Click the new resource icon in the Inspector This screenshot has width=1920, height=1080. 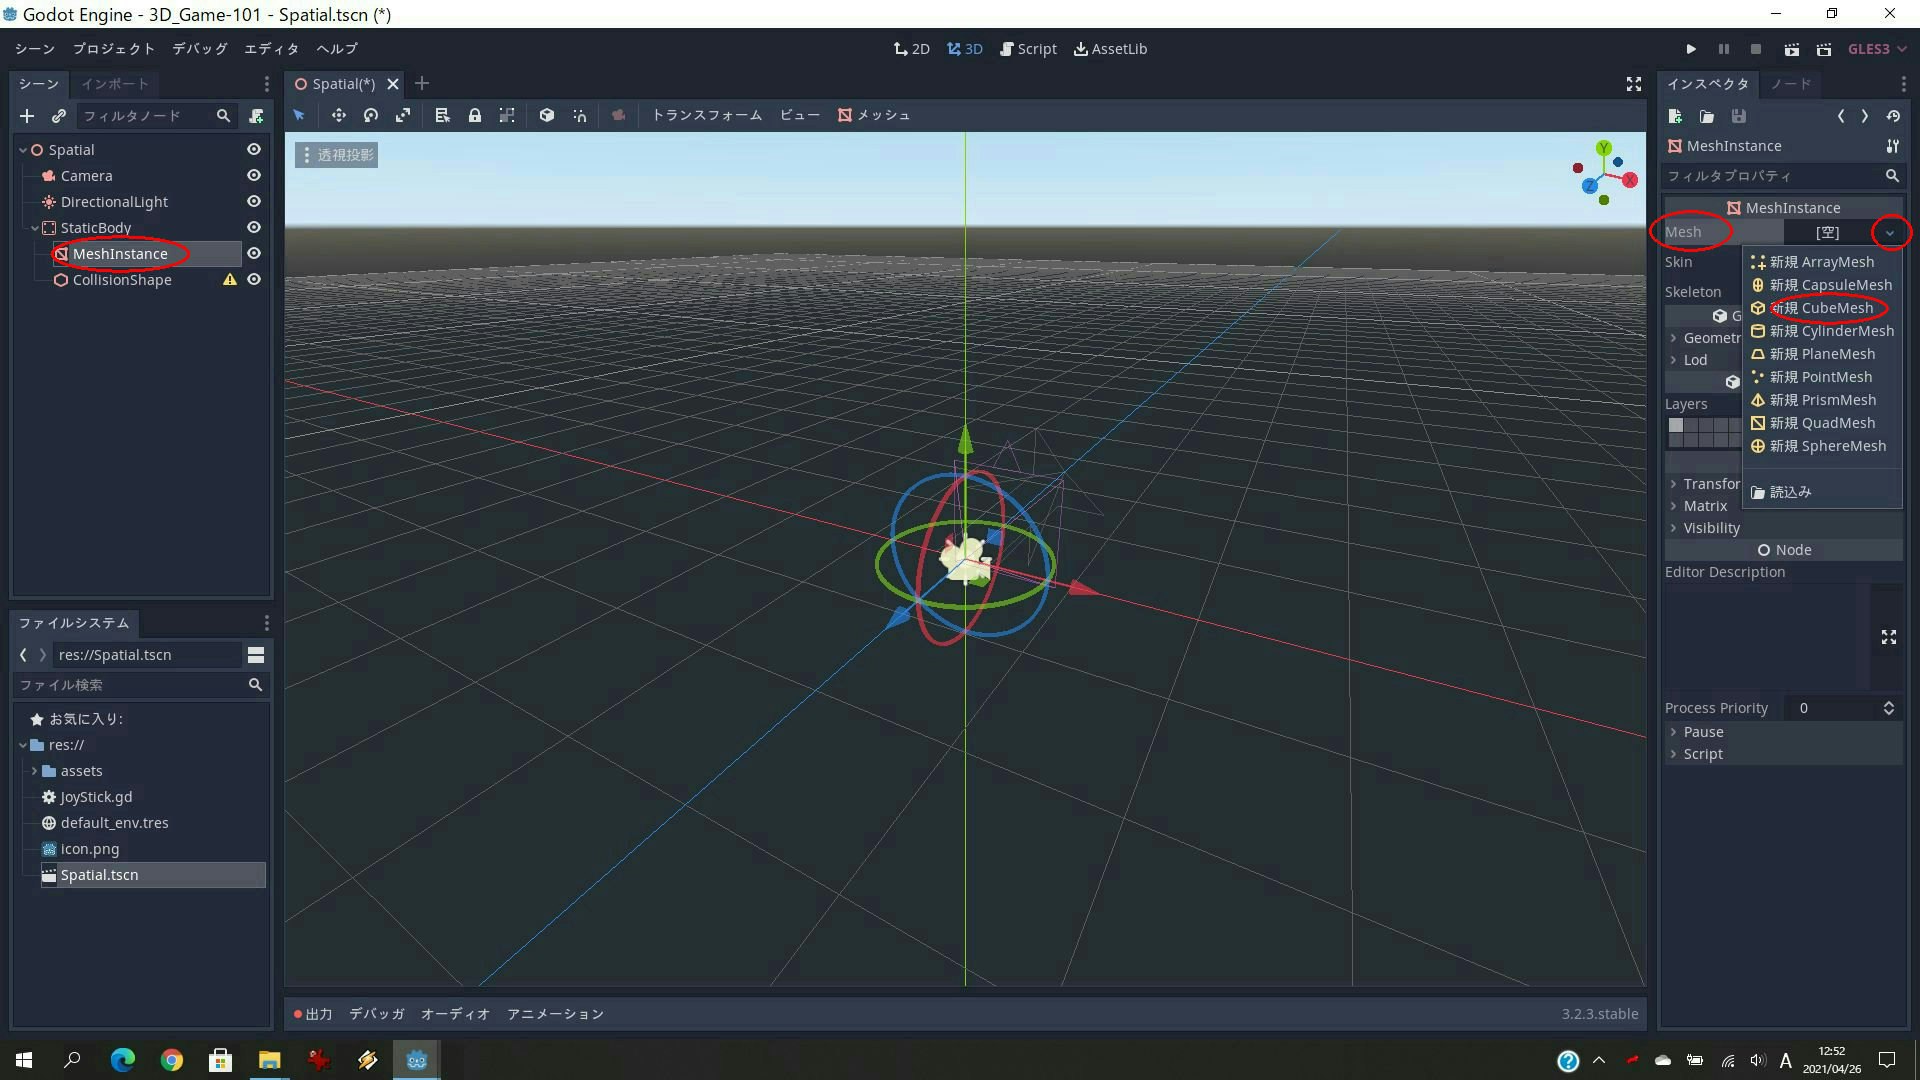tap(1675, 116)
